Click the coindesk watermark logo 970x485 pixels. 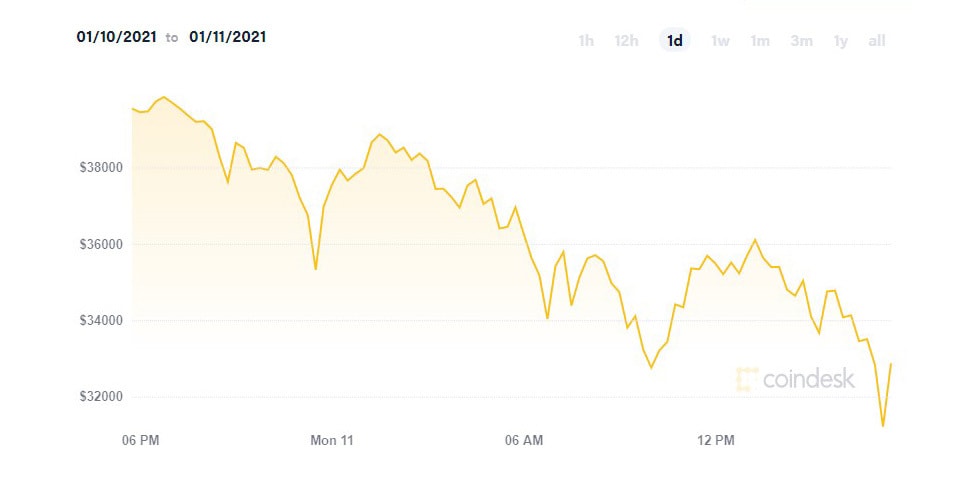pos(796,379)
